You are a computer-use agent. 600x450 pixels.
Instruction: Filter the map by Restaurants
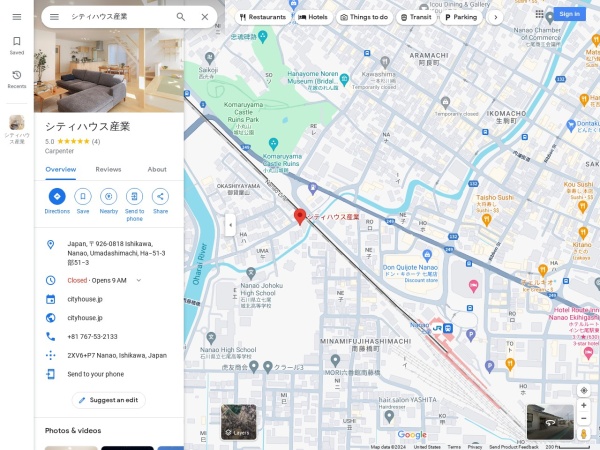(x=262, y=17)
